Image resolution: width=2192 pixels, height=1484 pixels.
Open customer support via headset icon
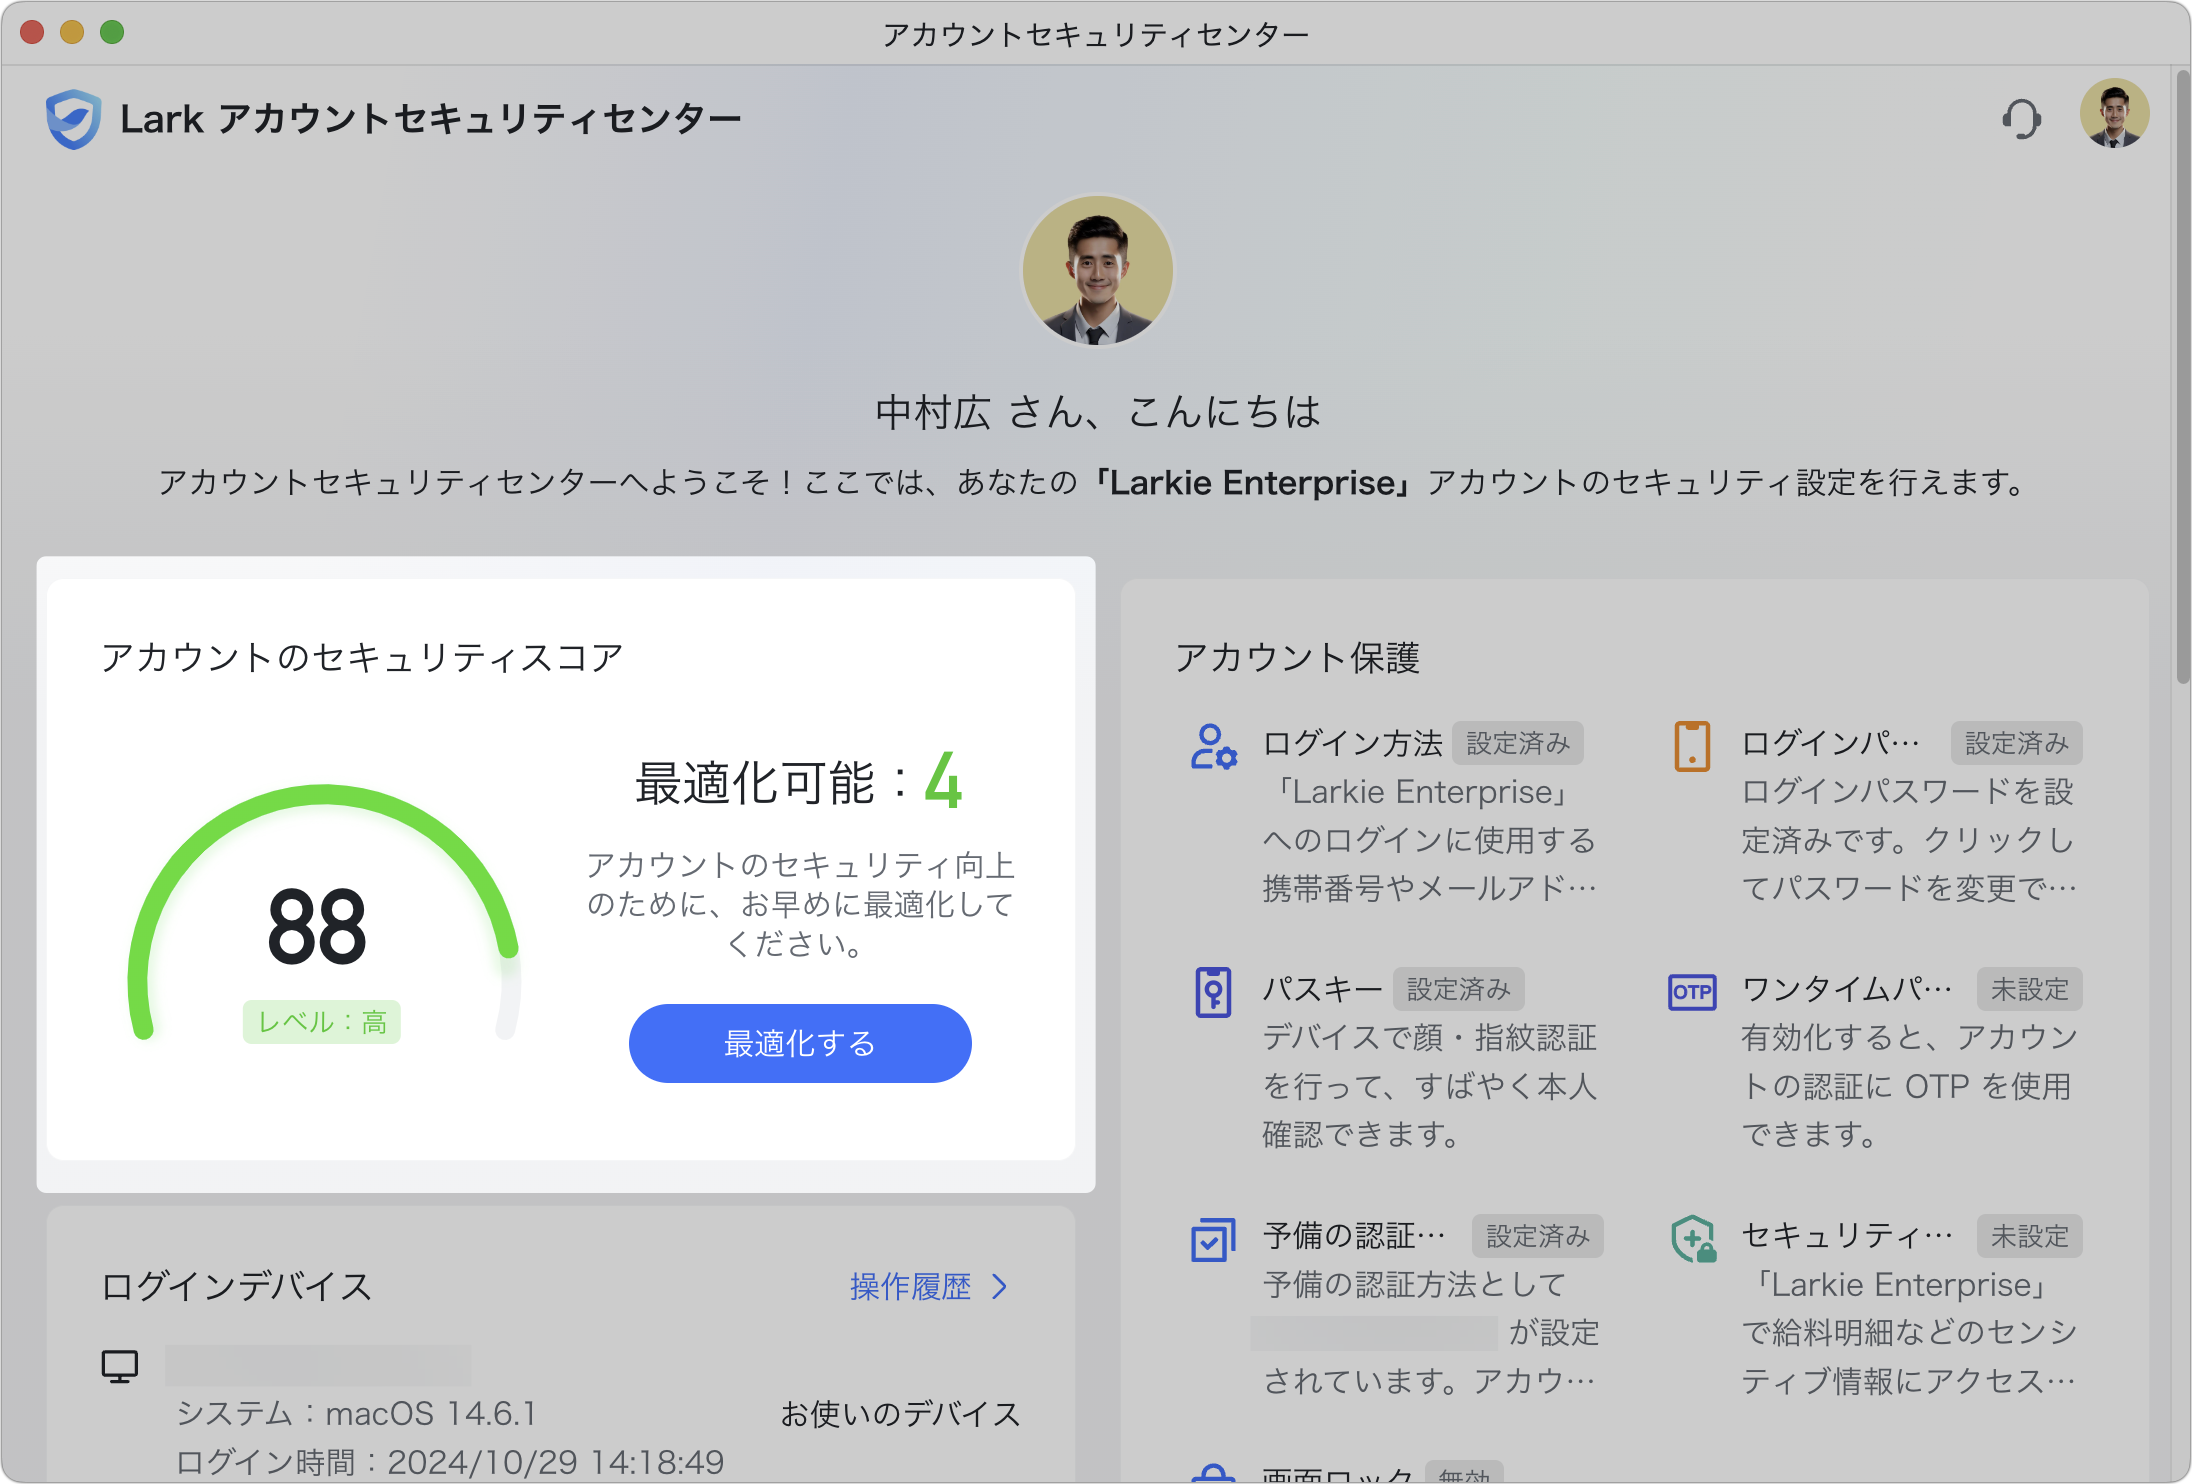pyautogui.click(x=2021, y=119)
